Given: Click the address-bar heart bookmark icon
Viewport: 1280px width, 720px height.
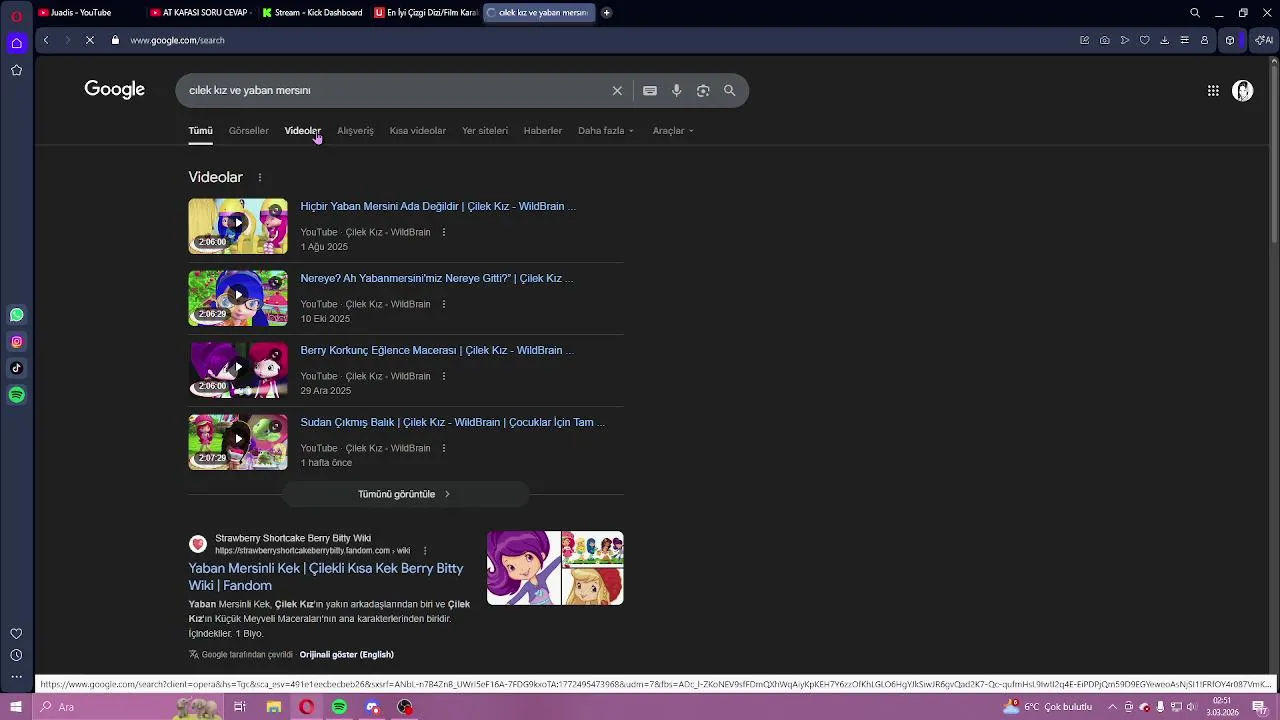Looking at the screenshot, I should pyautogui.click(x=1145, y=40).
